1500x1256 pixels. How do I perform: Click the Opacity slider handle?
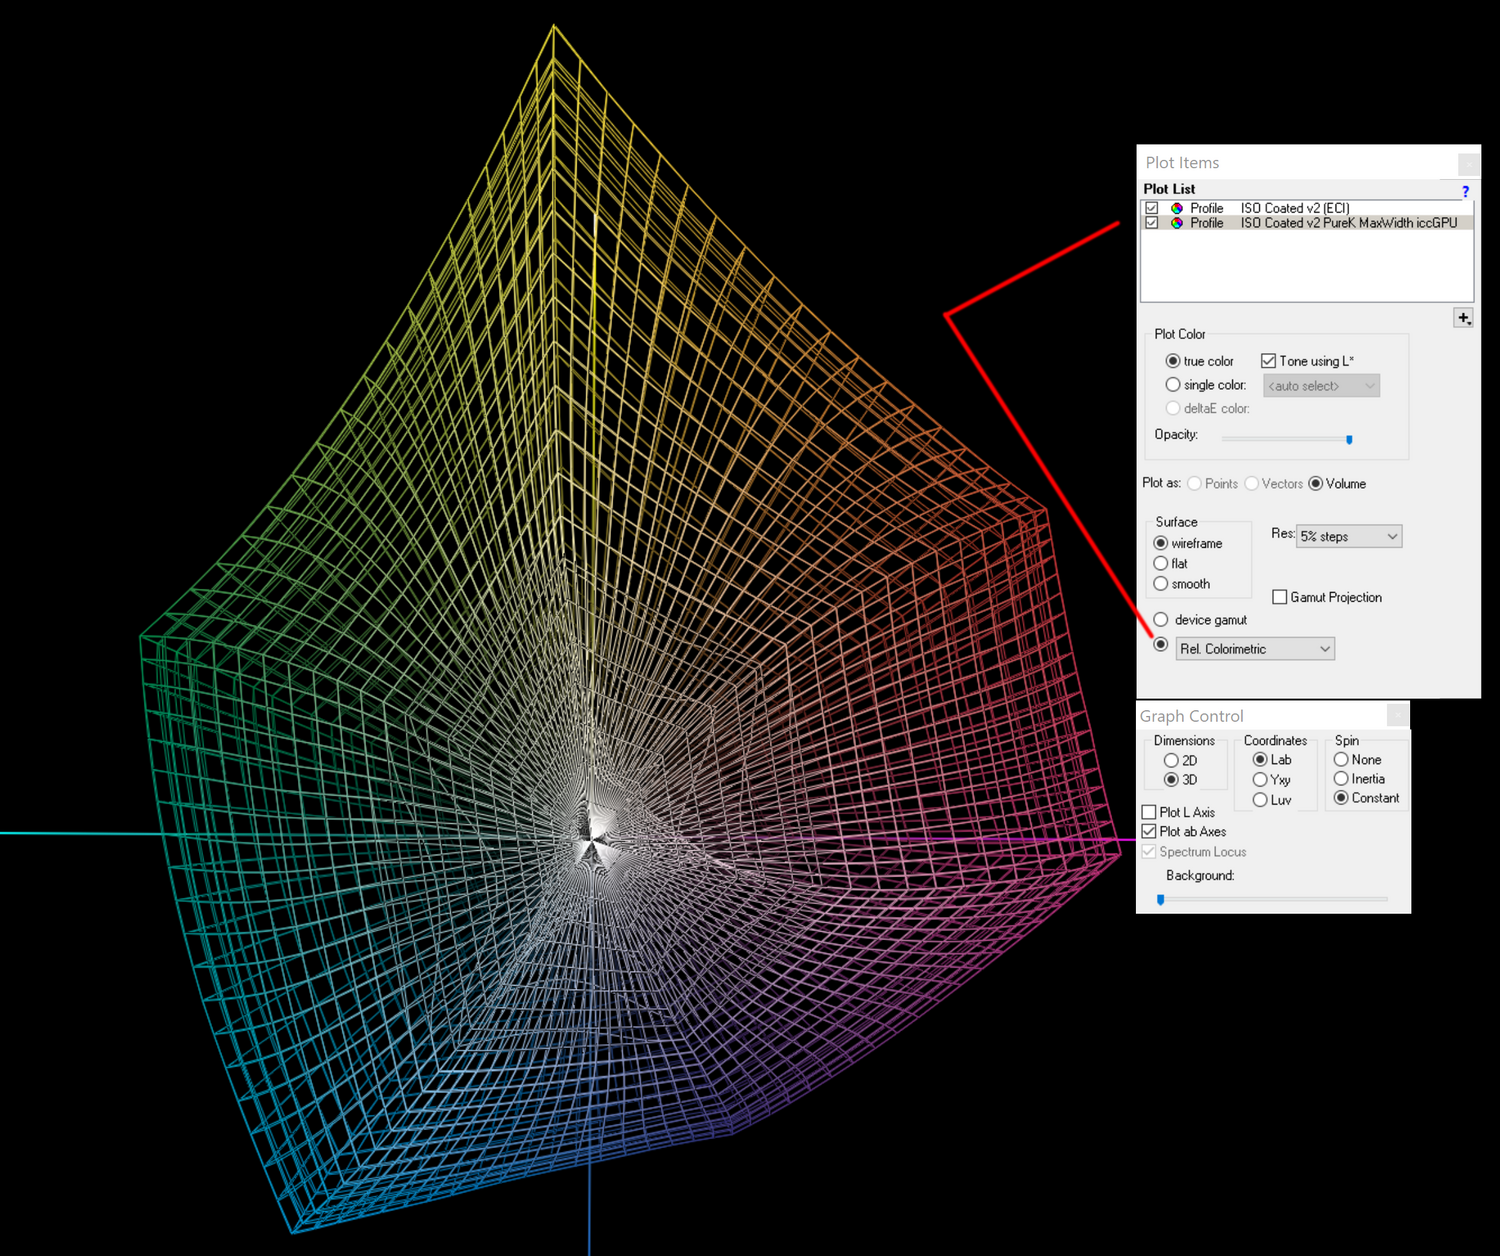click(x=1349, y=439)
